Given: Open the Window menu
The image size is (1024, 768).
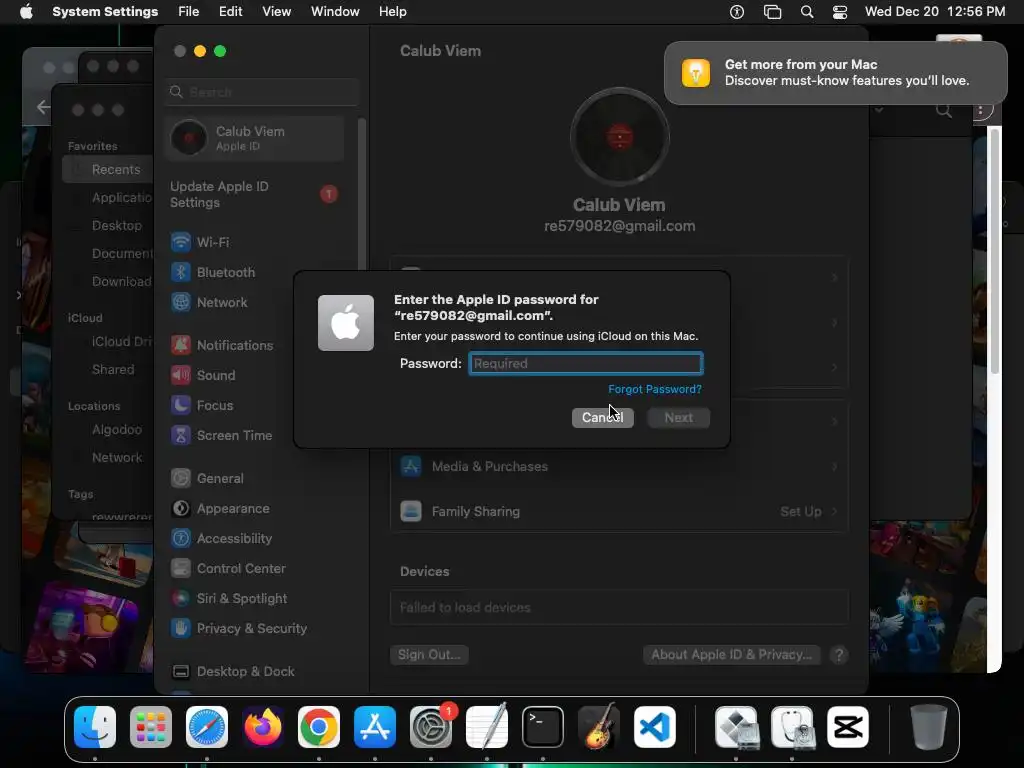Looking at the screenshot, I should (x=335, y=12).
